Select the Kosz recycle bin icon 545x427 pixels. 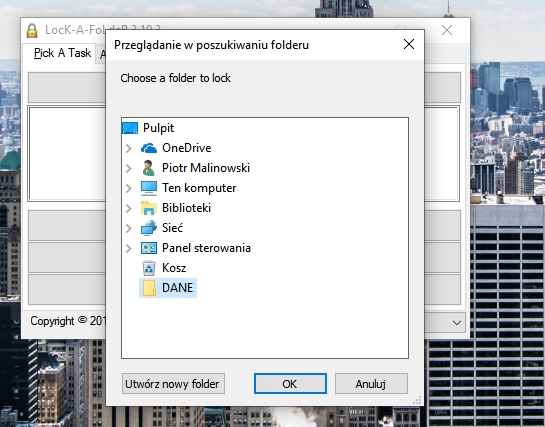[149, 268]
